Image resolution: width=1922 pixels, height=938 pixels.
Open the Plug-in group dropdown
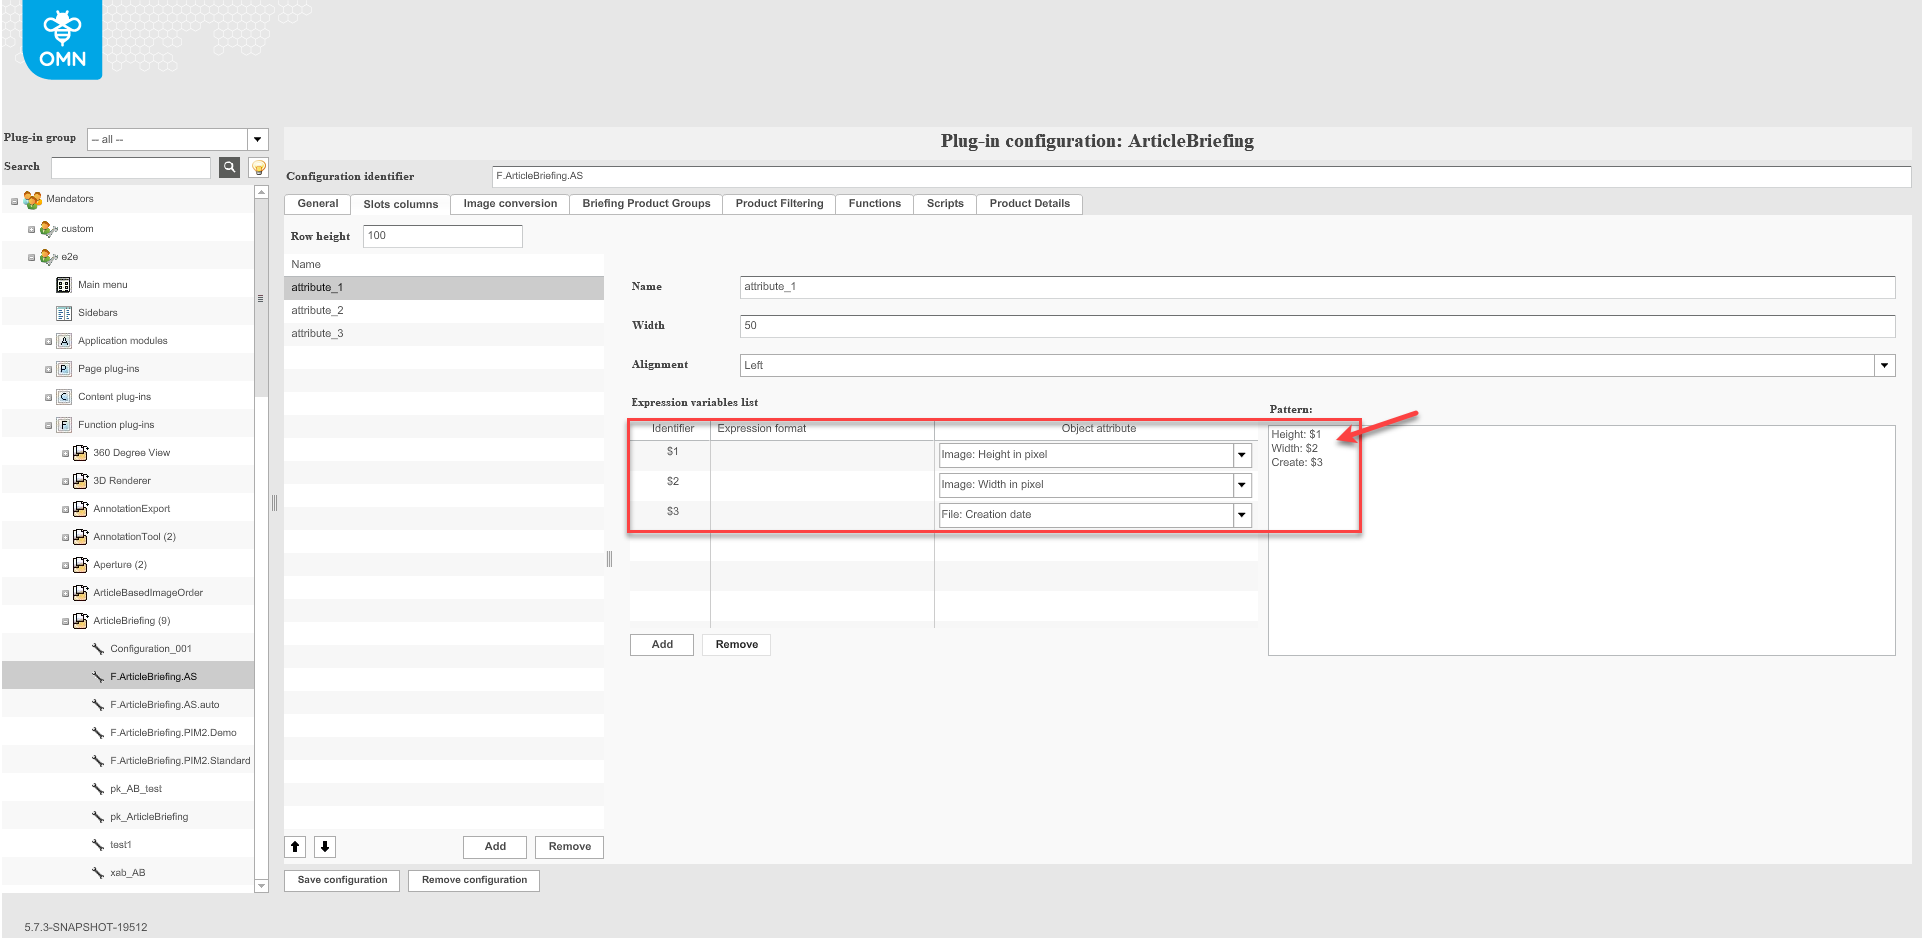pos(257,139)
